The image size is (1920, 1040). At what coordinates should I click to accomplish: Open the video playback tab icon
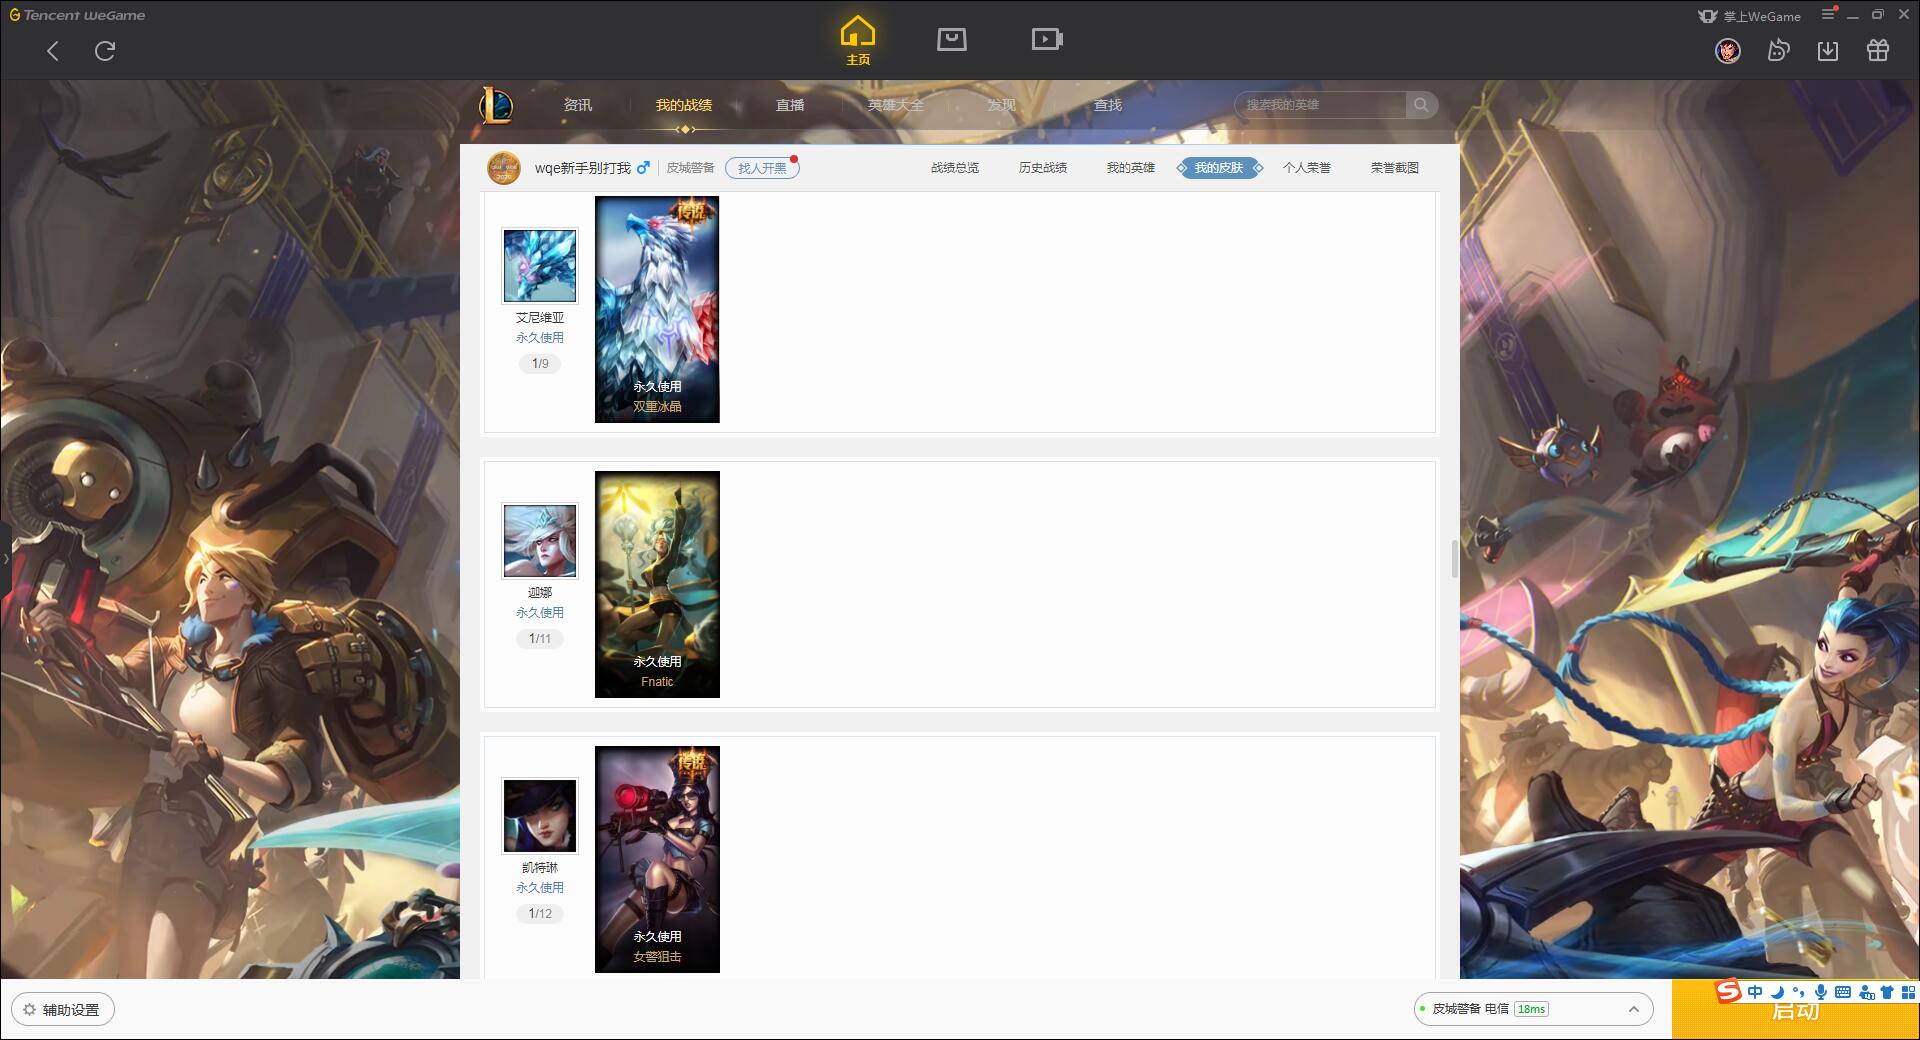[x=1047, y=39]
